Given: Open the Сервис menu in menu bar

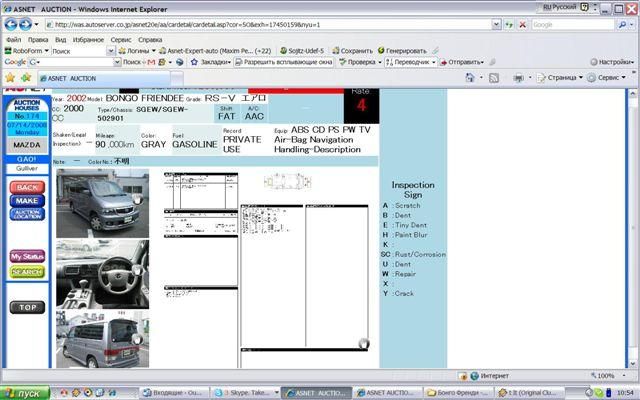Looking at the screenshot, I should (x=121, y=40).
